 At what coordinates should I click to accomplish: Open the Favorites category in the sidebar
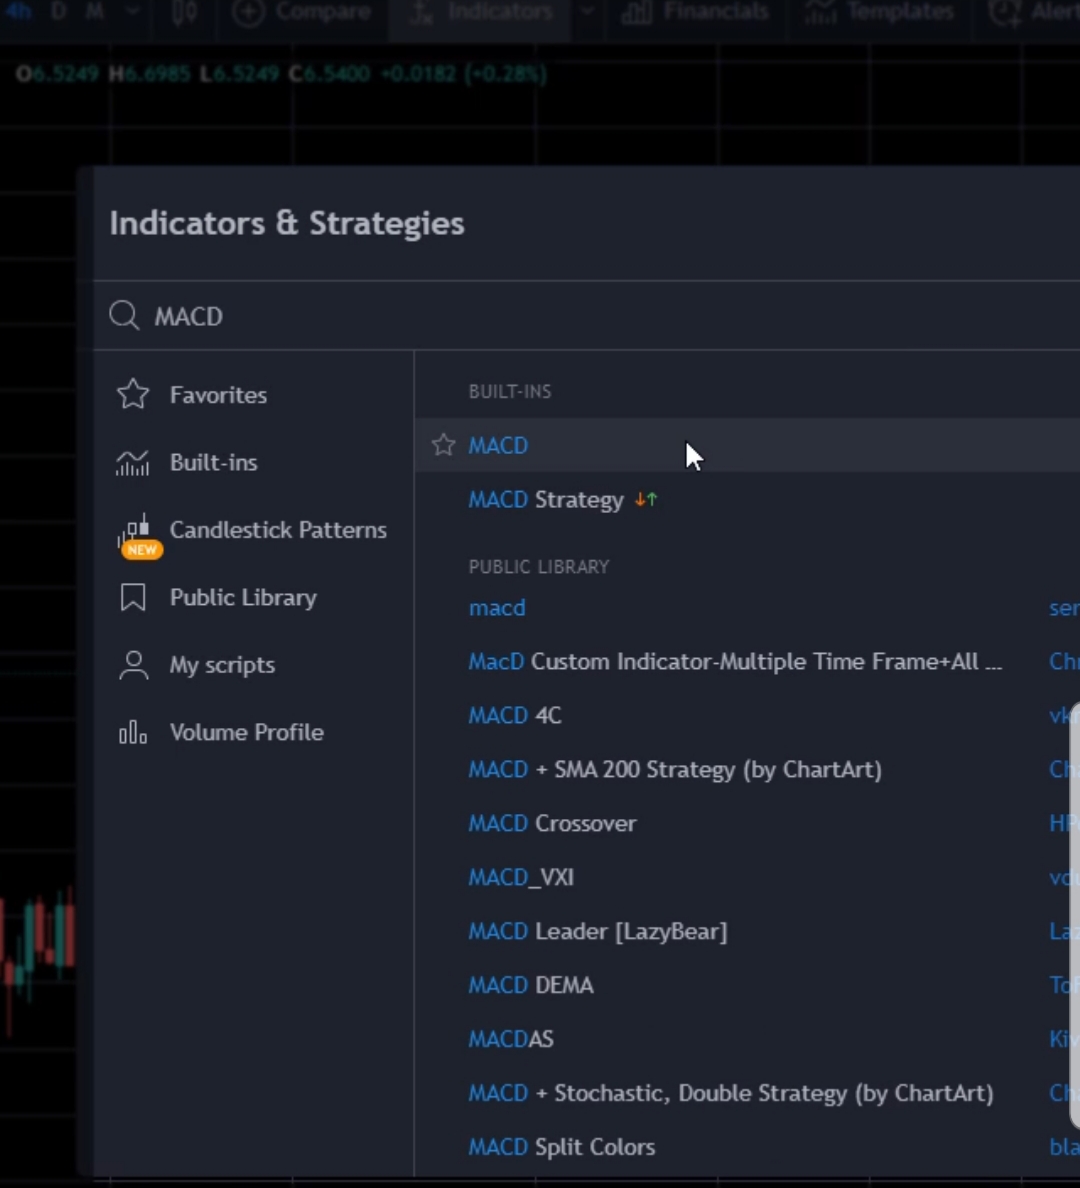192,395
